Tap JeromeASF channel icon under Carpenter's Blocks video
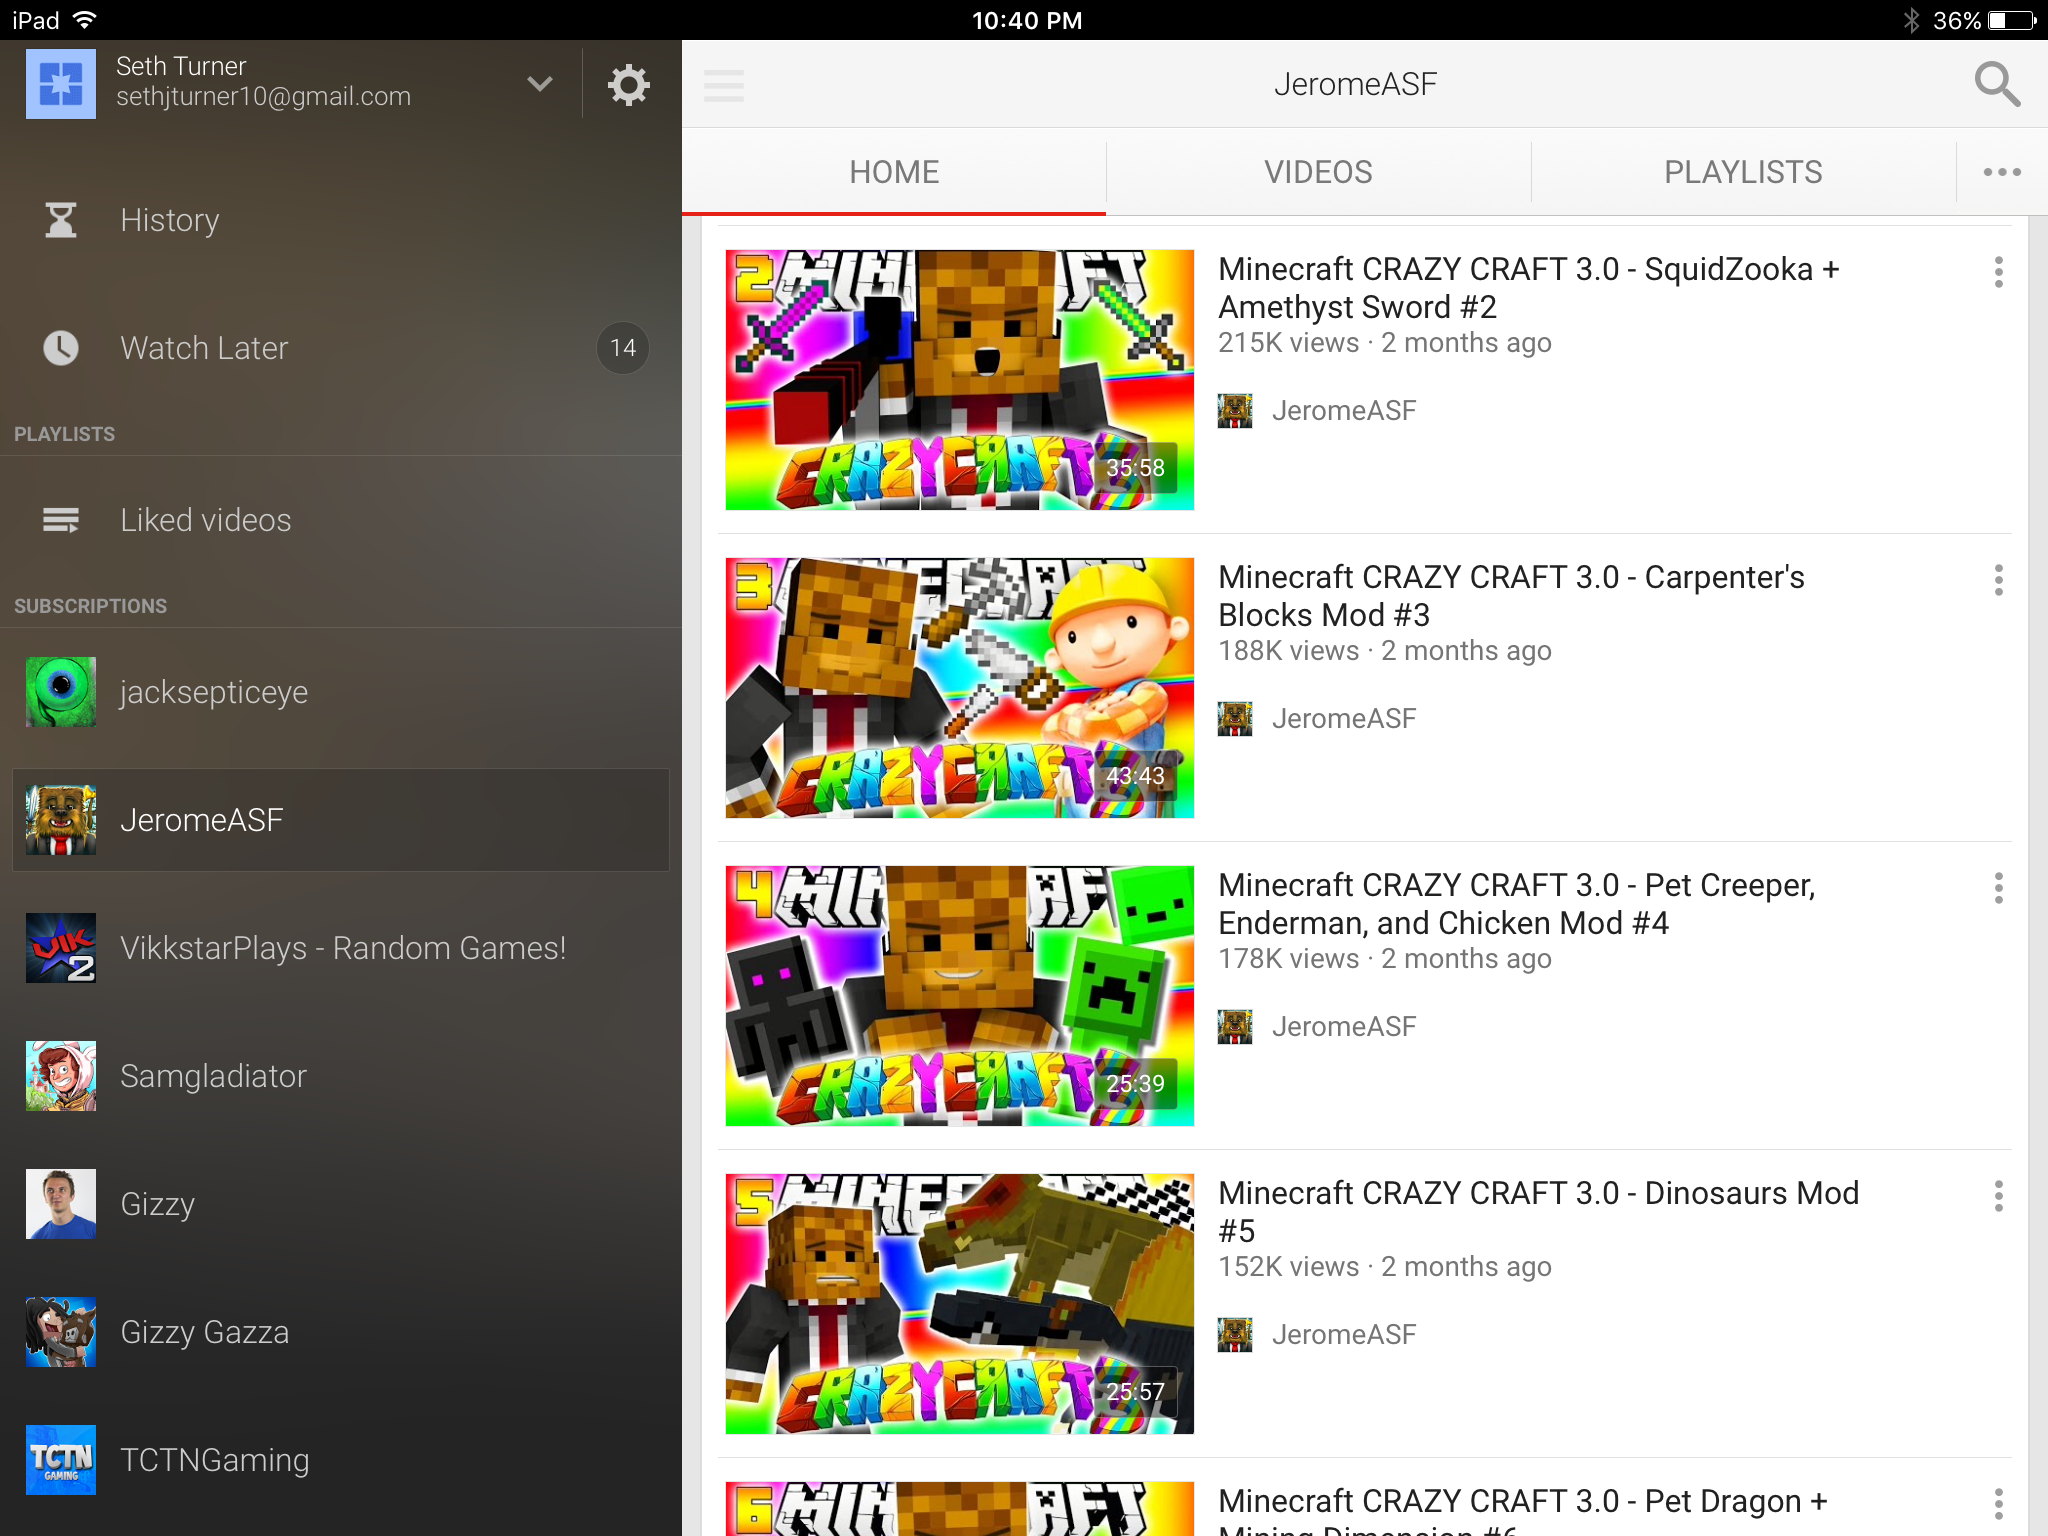The width and height of the screenshot is (2048, 1536). click(x=1235, y=719)
